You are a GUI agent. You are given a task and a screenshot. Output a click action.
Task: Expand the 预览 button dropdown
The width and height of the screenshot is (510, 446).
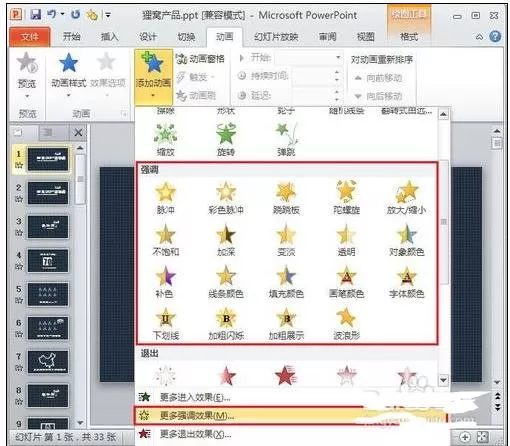pyautogui.click(x=27, y=96)
